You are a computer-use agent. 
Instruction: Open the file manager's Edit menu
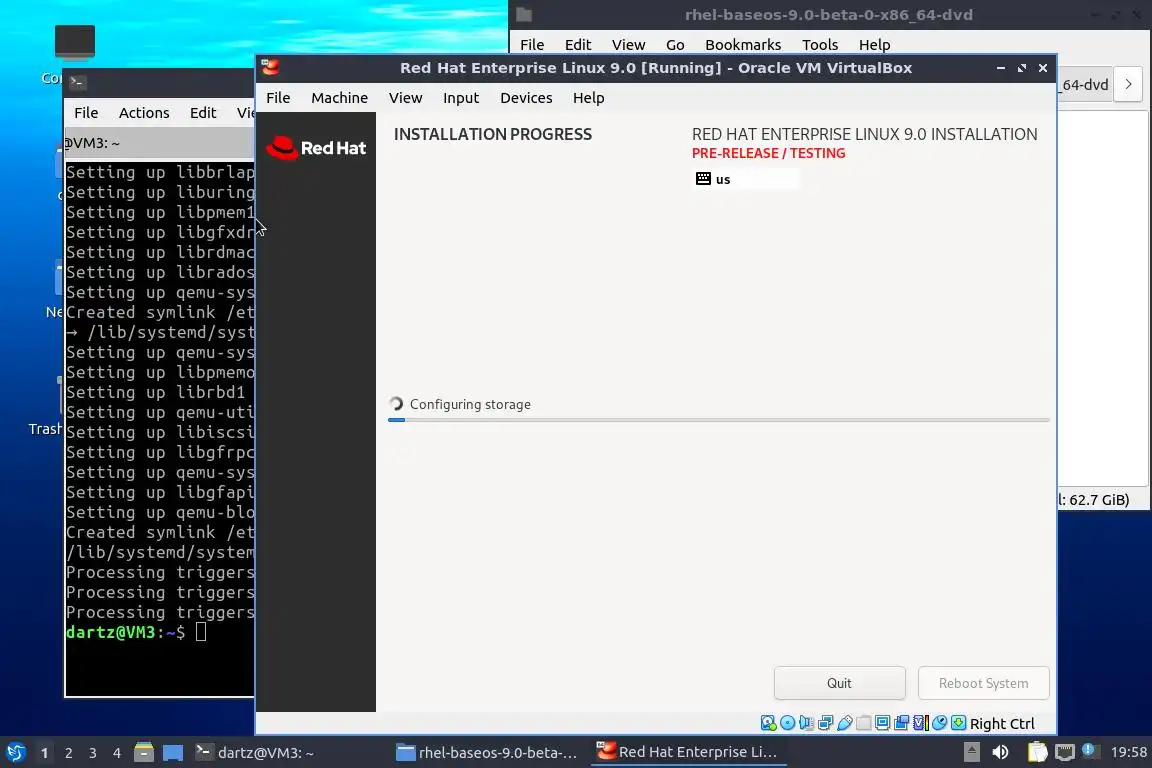(x=577, y=45)
